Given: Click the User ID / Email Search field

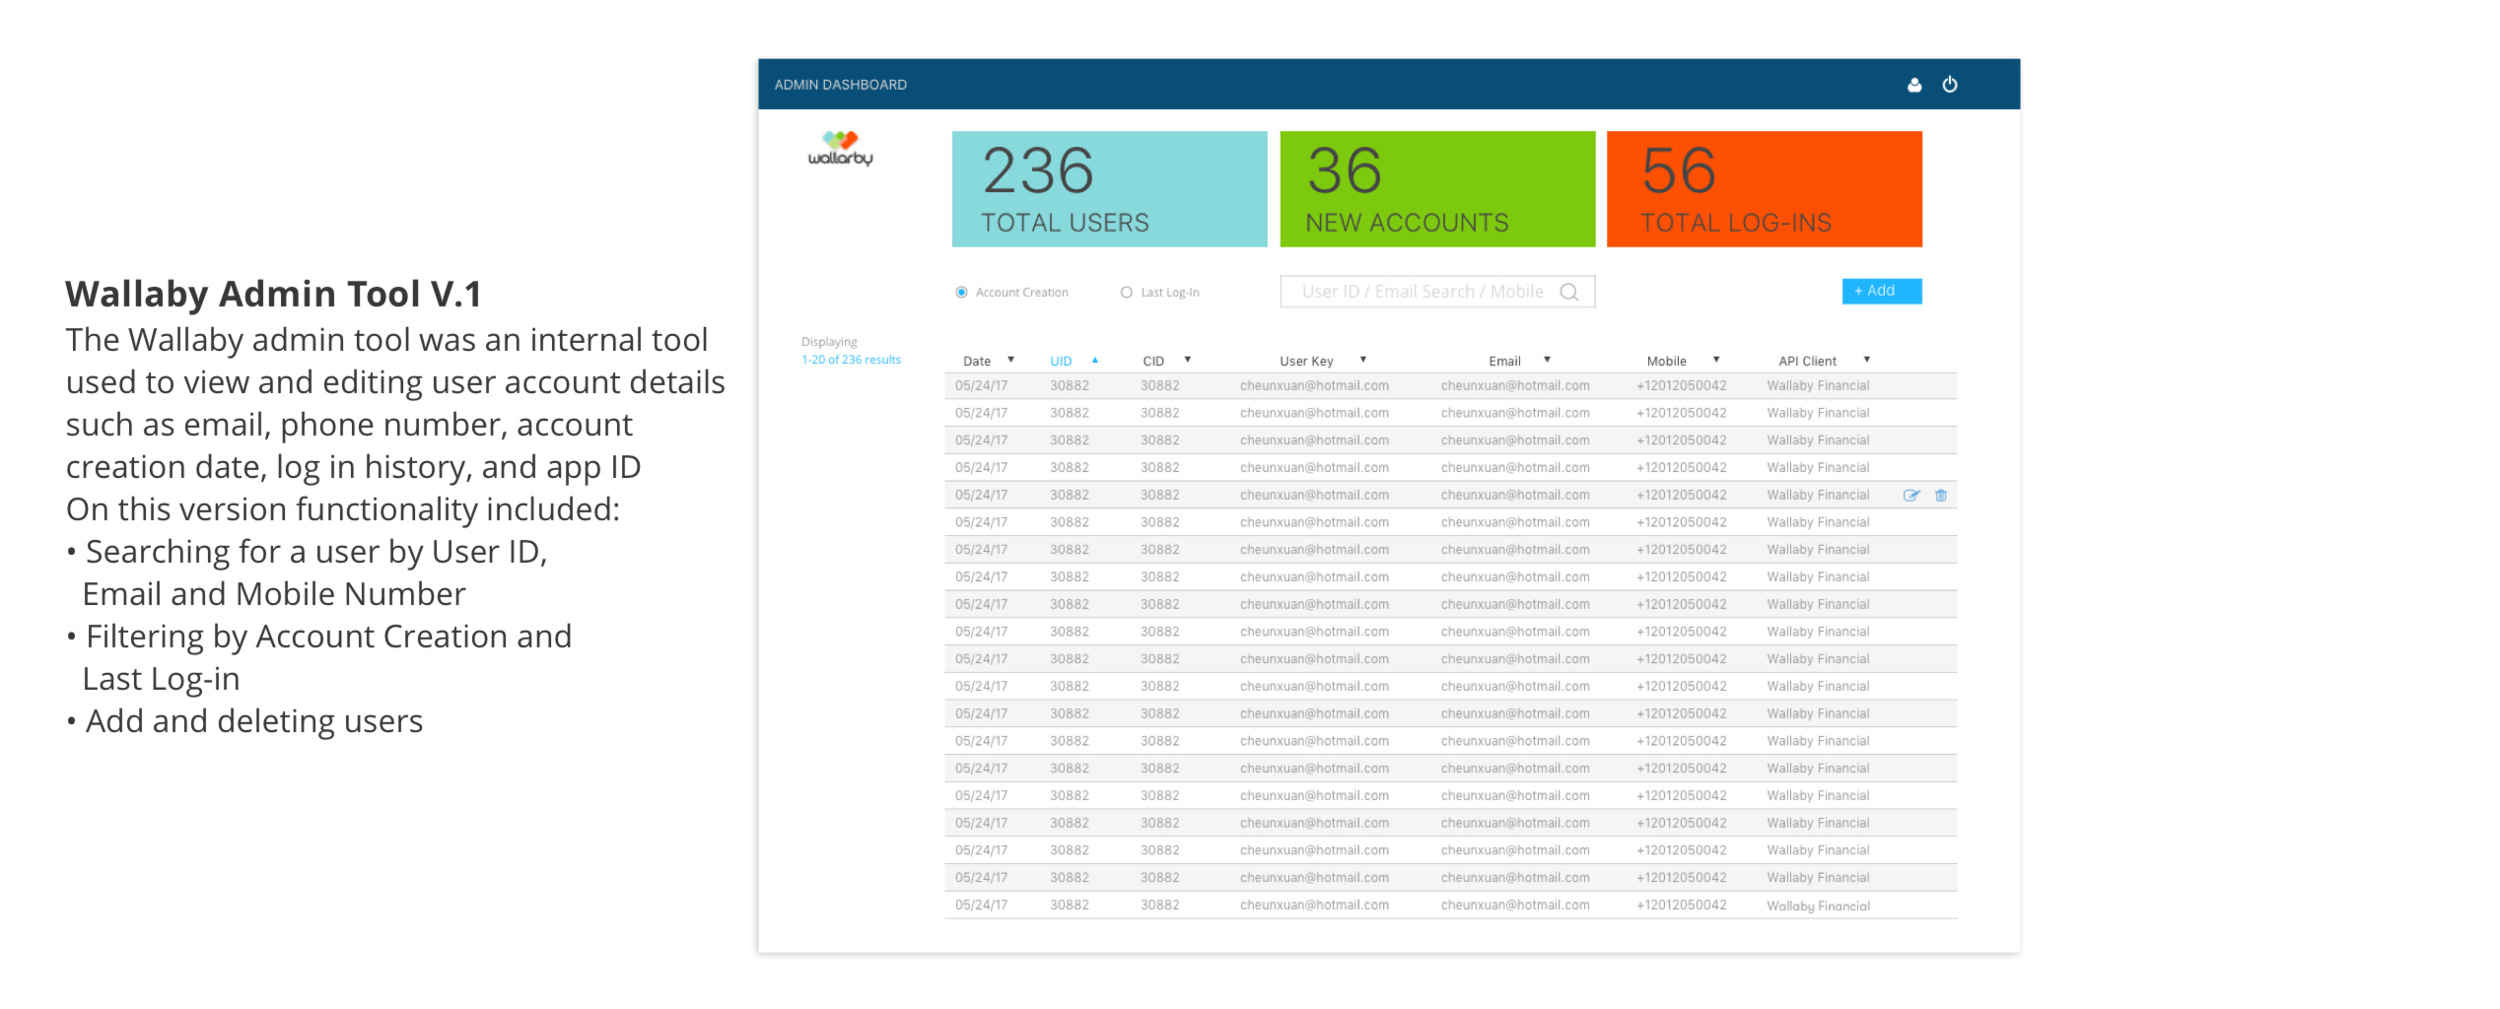Looking at the screenshot, I should pyautogui.click(x=1437, y=292).
